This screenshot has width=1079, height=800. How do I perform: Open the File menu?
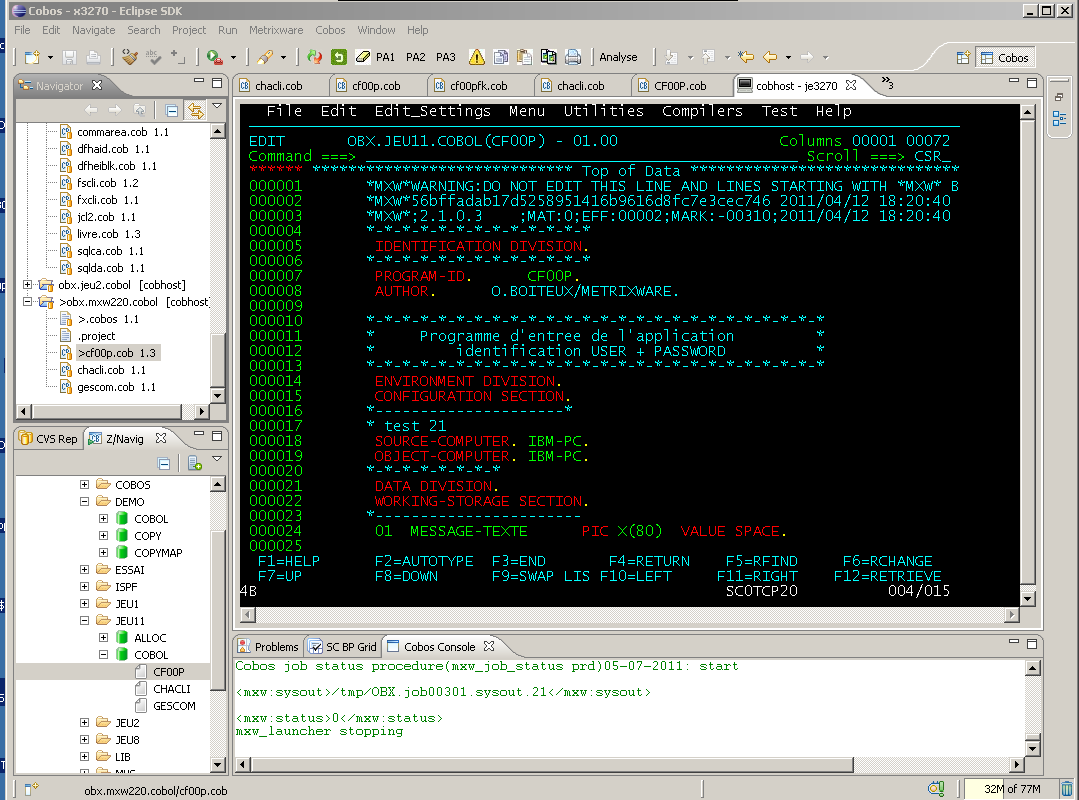[x=22, y=30]
